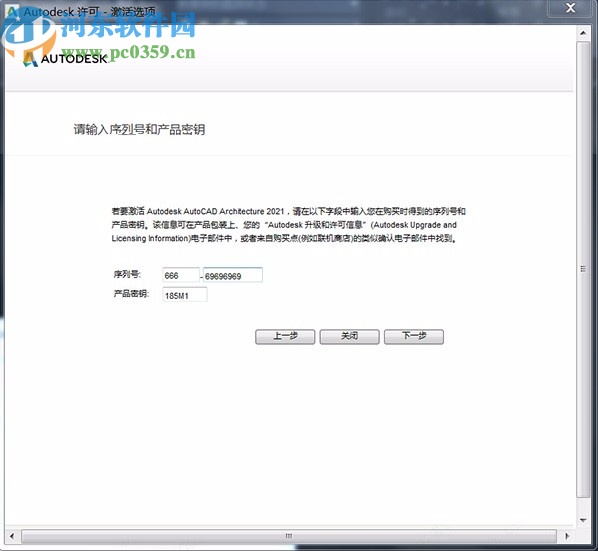
Task: Focus the serial number prefix field 666
Action: [x=181, y=275]
